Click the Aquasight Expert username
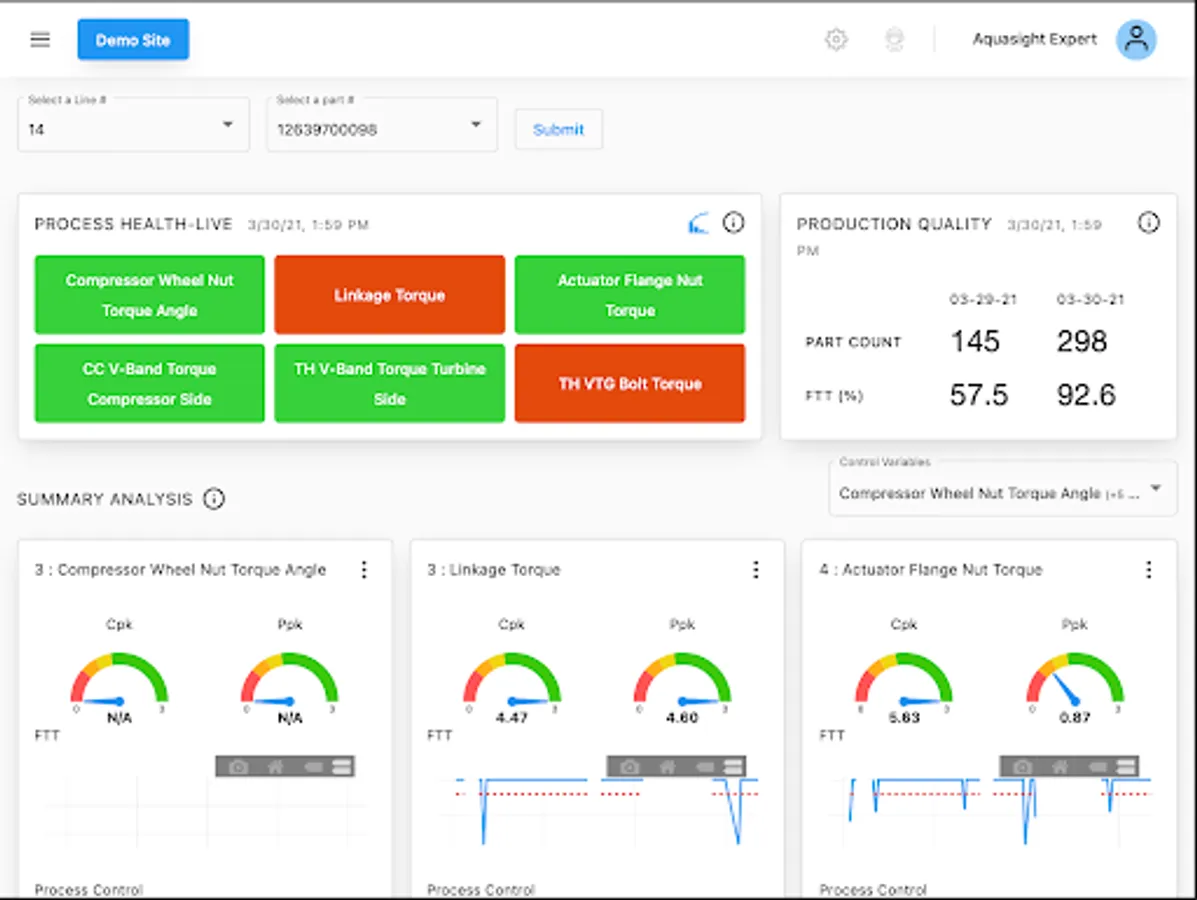 [x=1034, y=39]
